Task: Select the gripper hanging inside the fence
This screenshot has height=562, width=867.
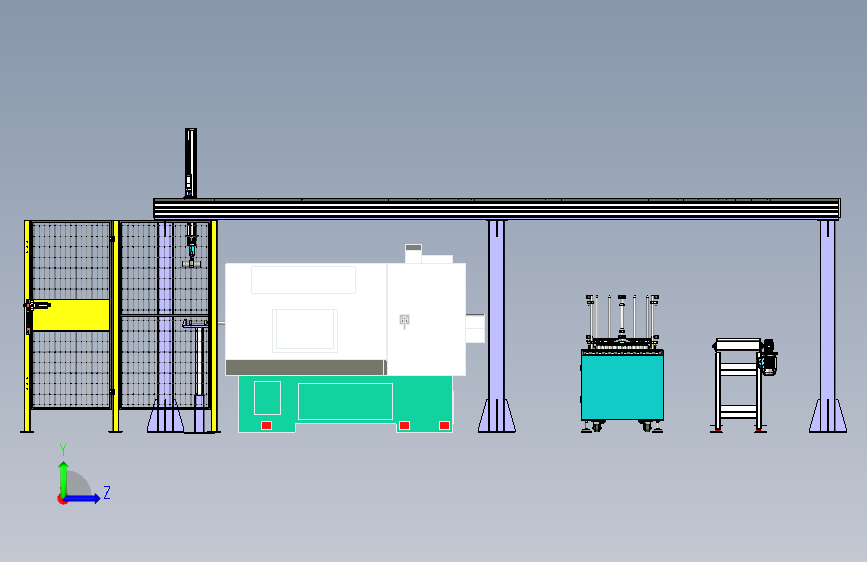Action: 191,246
